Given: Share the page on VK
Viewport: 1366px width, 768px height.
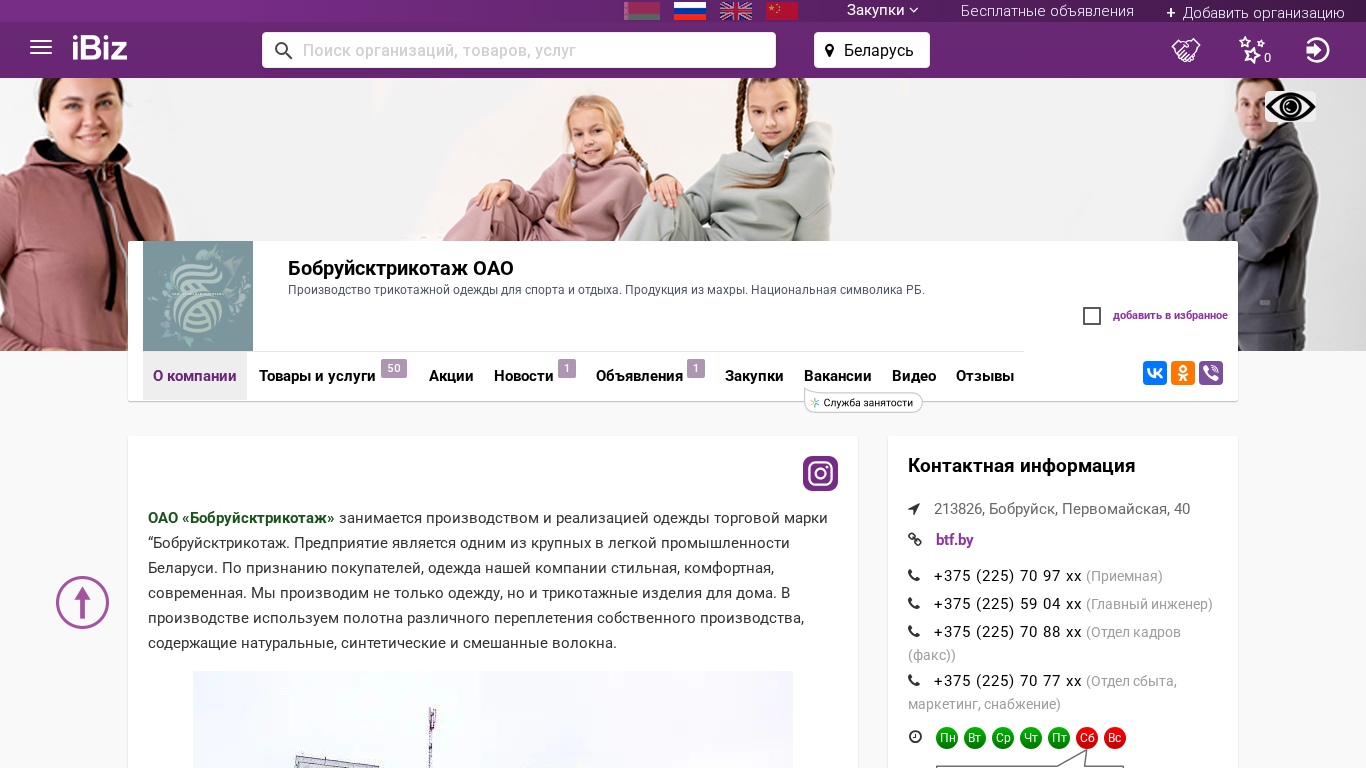Looking at the screenshot, I should (x=1155, y=373).
